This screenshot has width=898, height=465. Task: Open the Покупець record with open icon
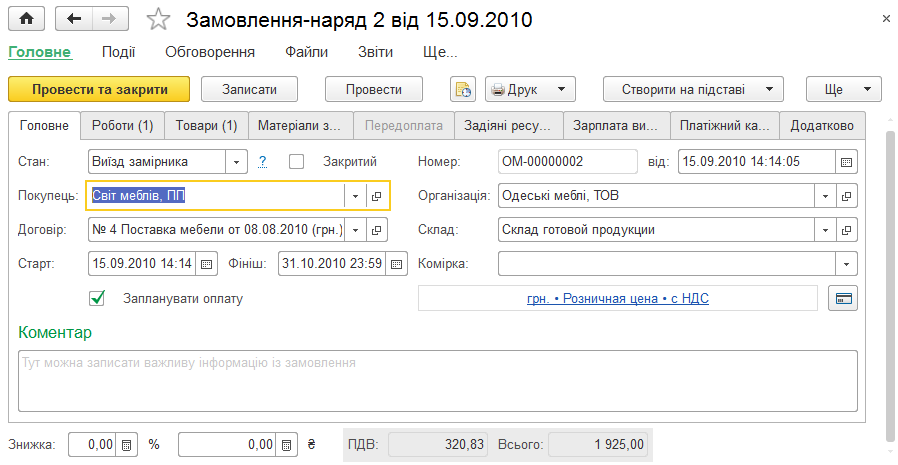[377, 196]
